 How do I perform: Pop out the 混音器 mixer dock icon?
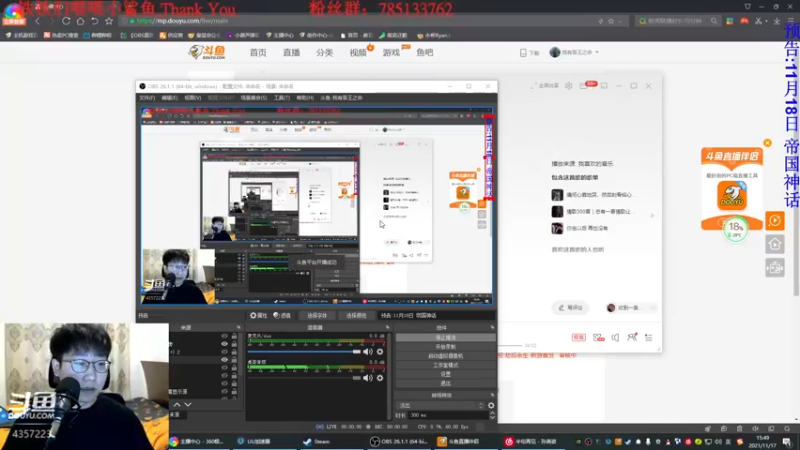point(387,328)
